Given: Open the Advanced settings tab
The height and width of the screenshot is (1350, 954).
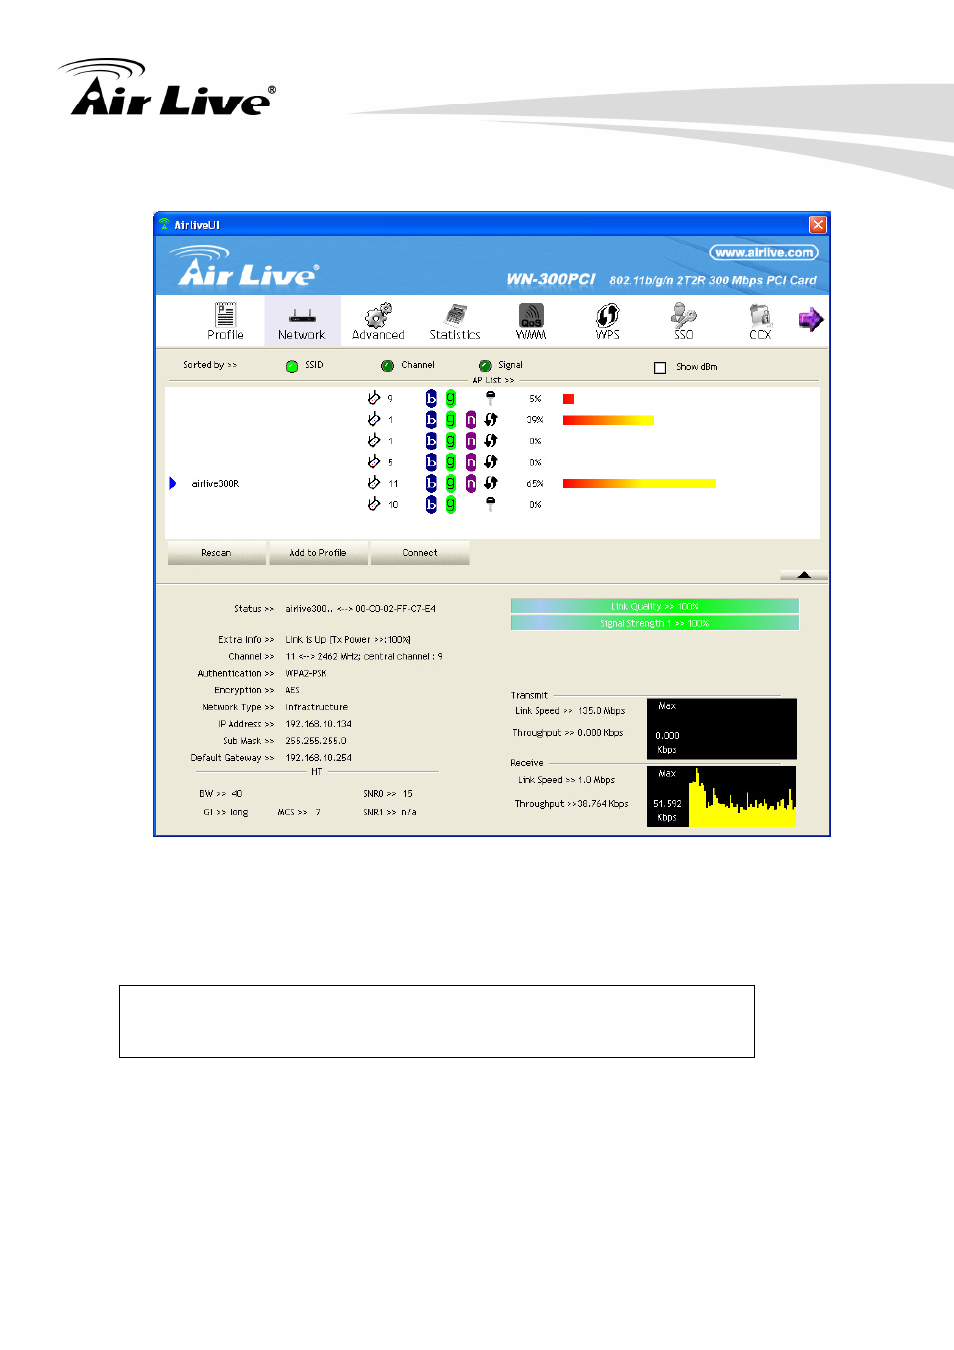Looking at the screenshot, I should 378,321.
